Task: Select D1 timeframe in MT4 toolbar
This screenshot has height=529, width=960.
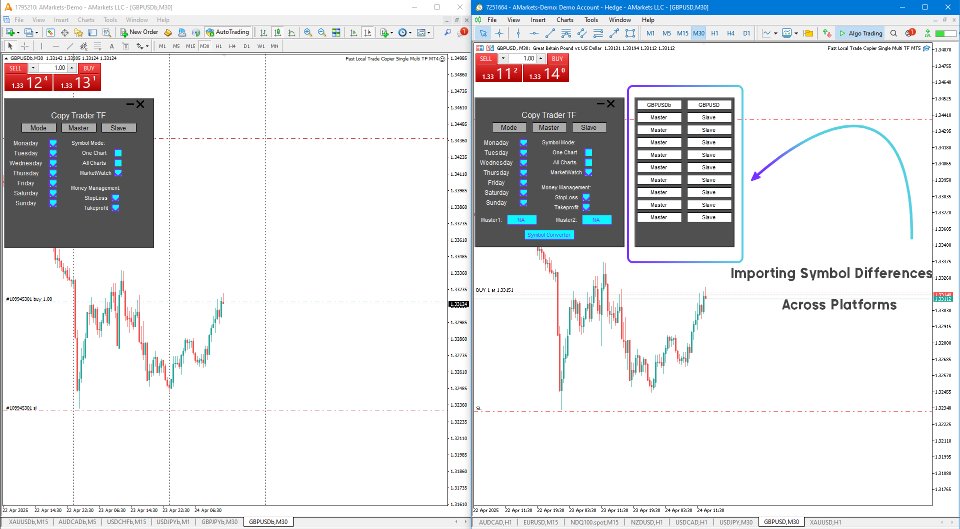Action: point(247,46)
